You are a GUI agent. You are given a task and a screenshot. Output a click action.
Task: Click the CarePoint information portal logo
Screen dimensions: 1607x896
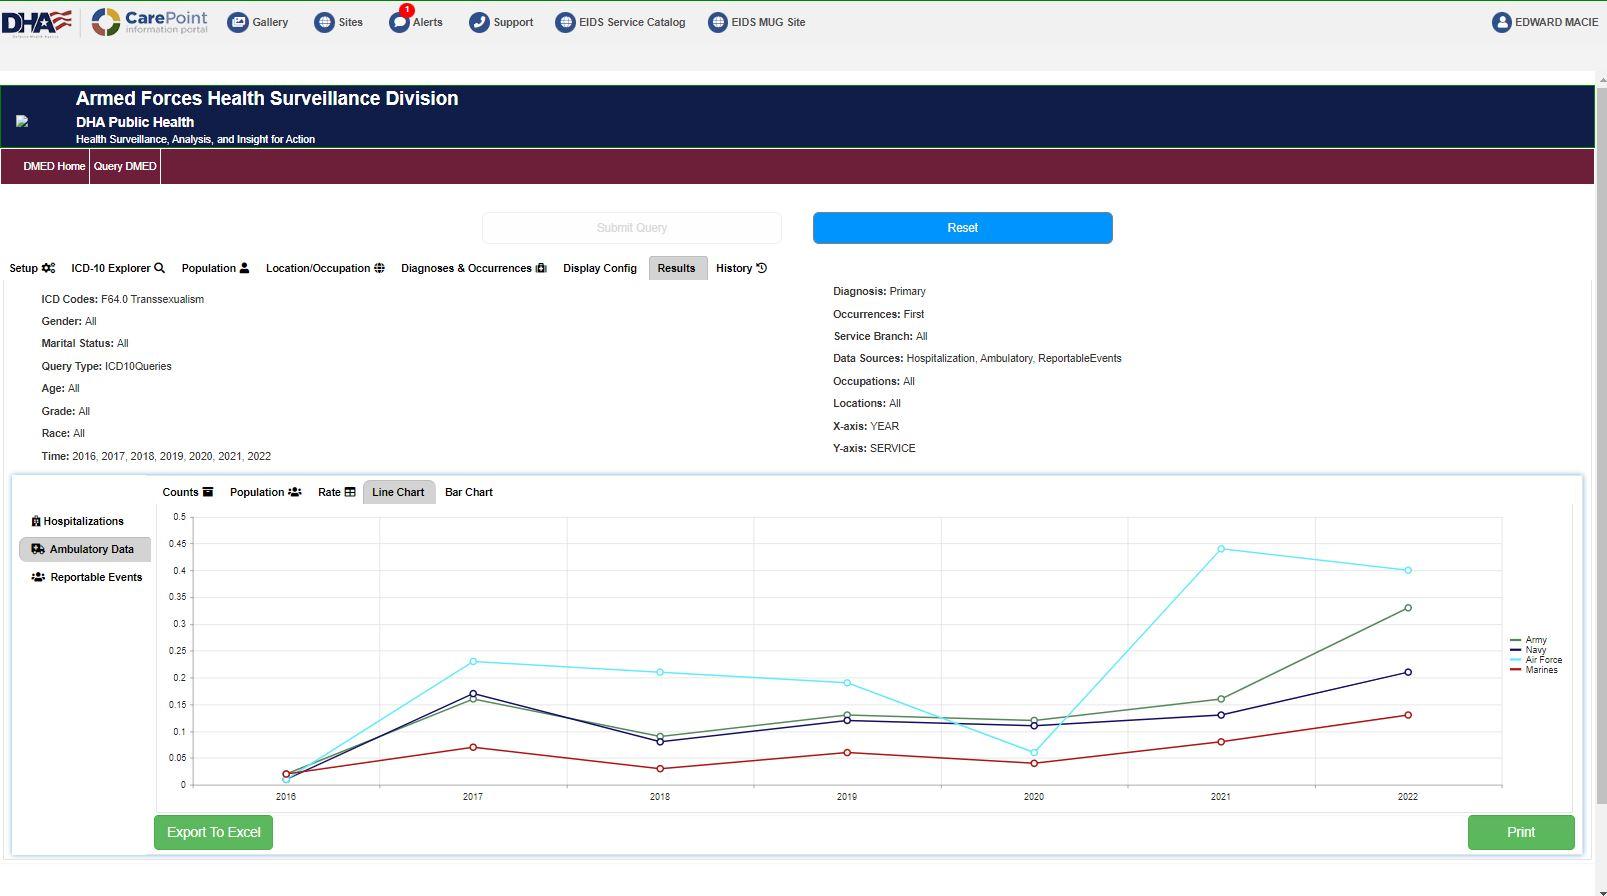click(x=150, y=22)
